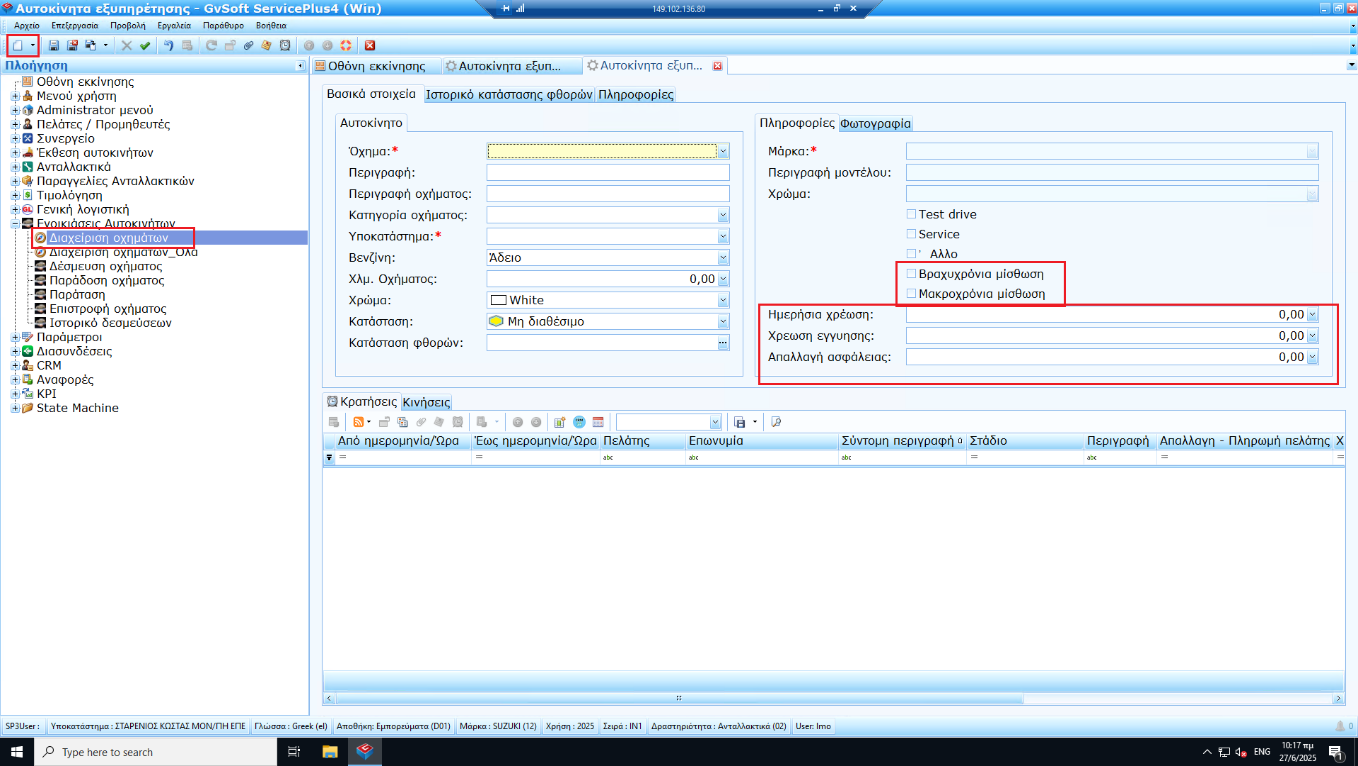Tick the Service checkbox
Image resolution: width=1358 pixels, height=766 pixels.
coord(911,234)
